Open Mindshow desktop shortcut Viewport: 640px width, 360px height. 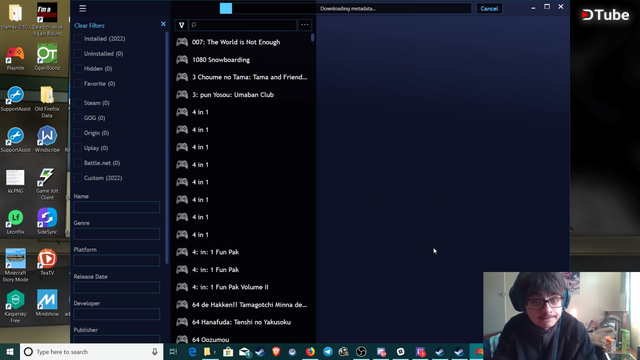tap(47, 303)
